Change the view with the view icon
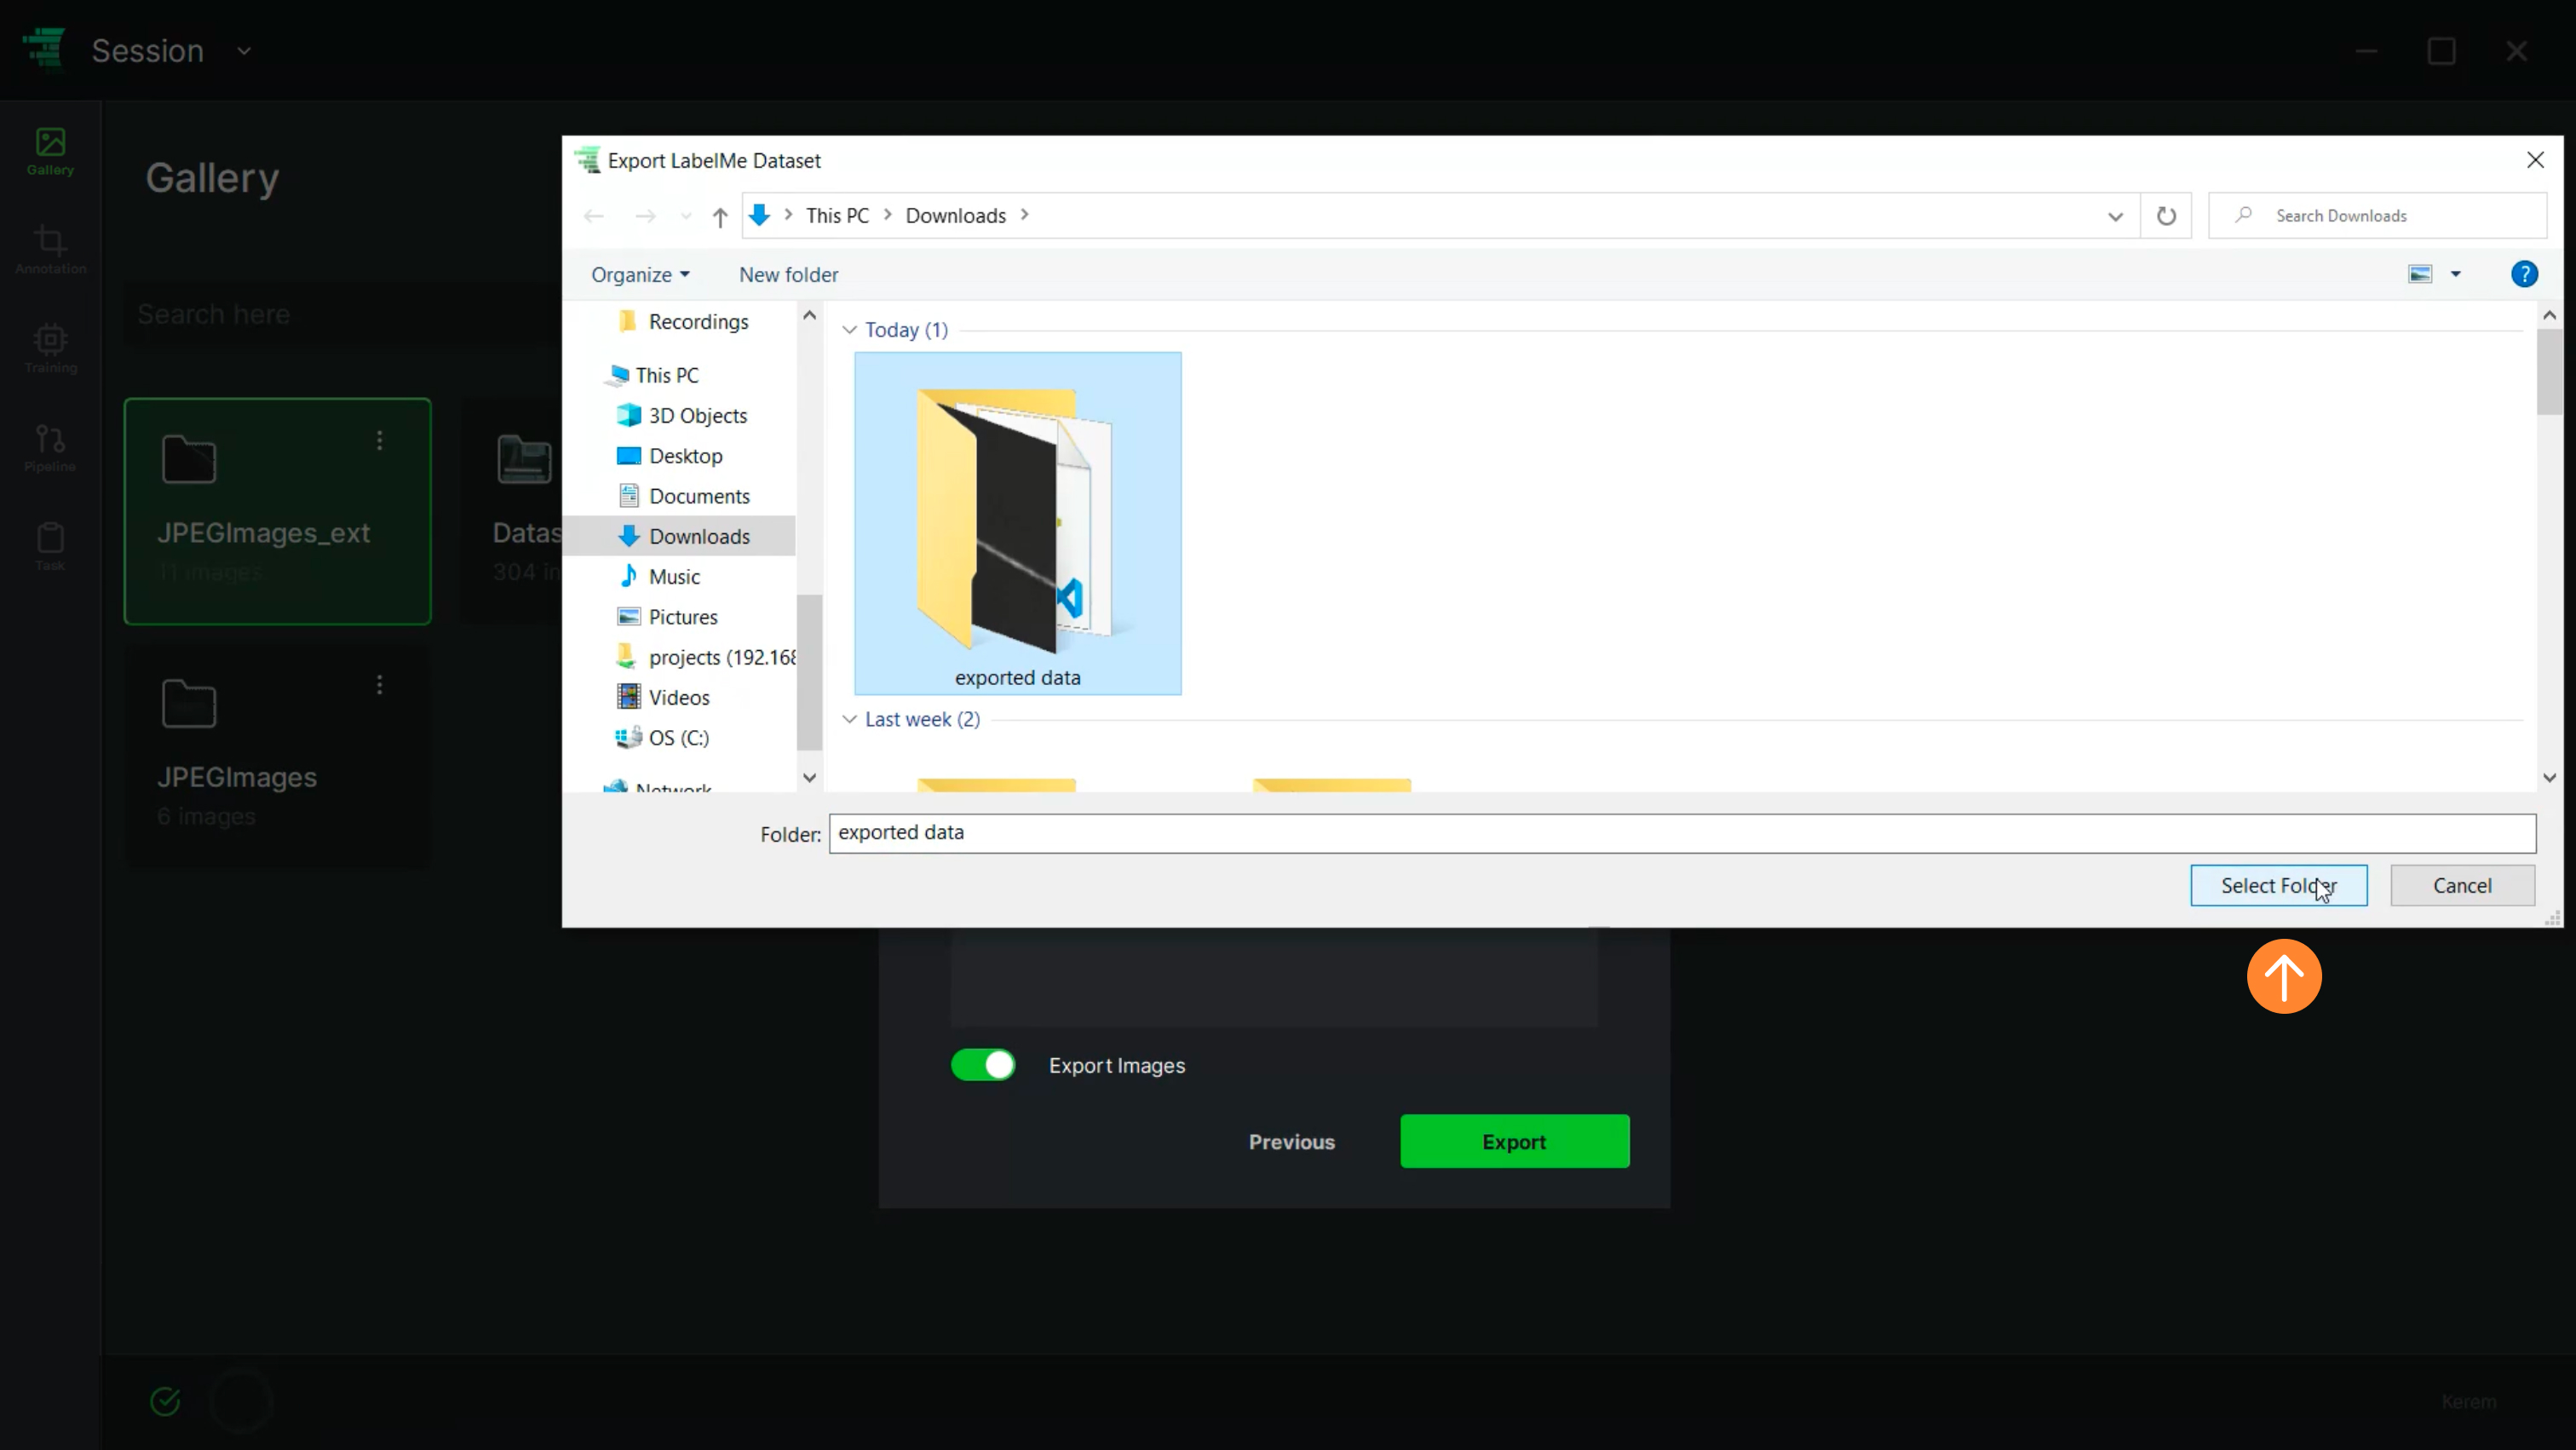 pyautogui.click(x=2419, y=274)
